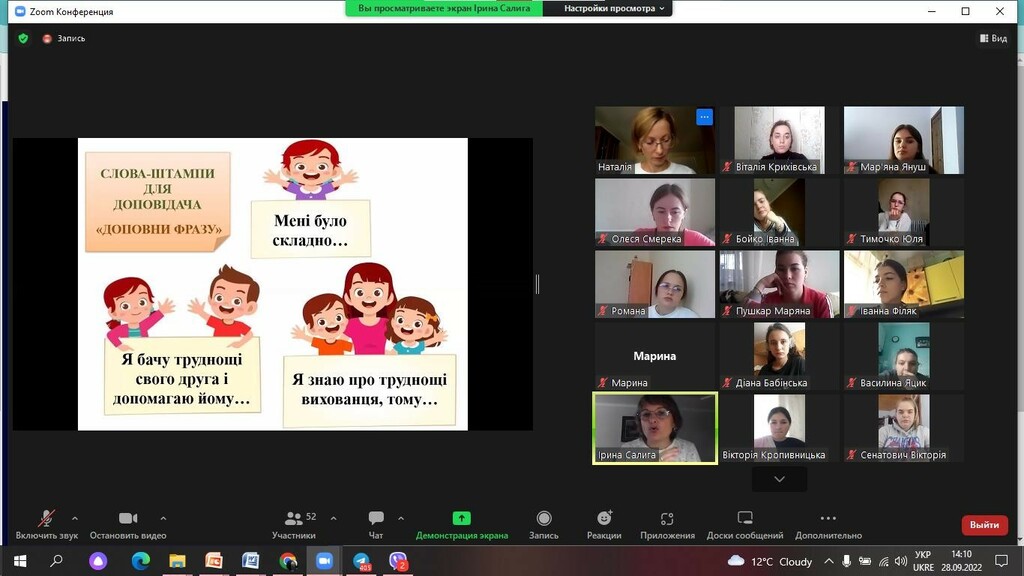The width and height of the screenshot is (1024, 576).
Task: Open the Whiteboards (Доски сообщений) icon
Action: 745,518
